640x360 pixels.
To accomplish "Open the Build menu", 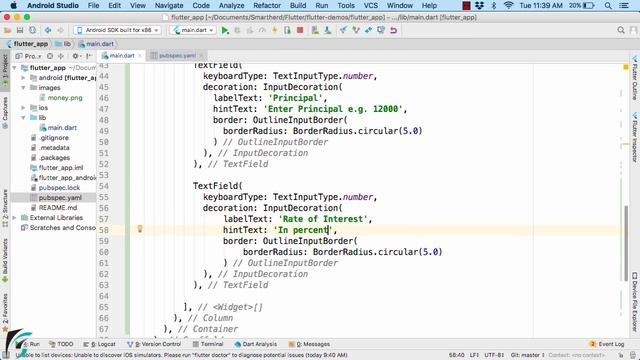I will (x=298, y=6).
